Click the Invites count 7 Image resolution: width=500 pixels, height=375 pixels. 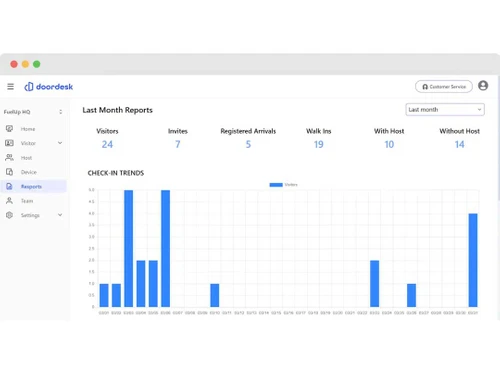click(x=178, y=144)
